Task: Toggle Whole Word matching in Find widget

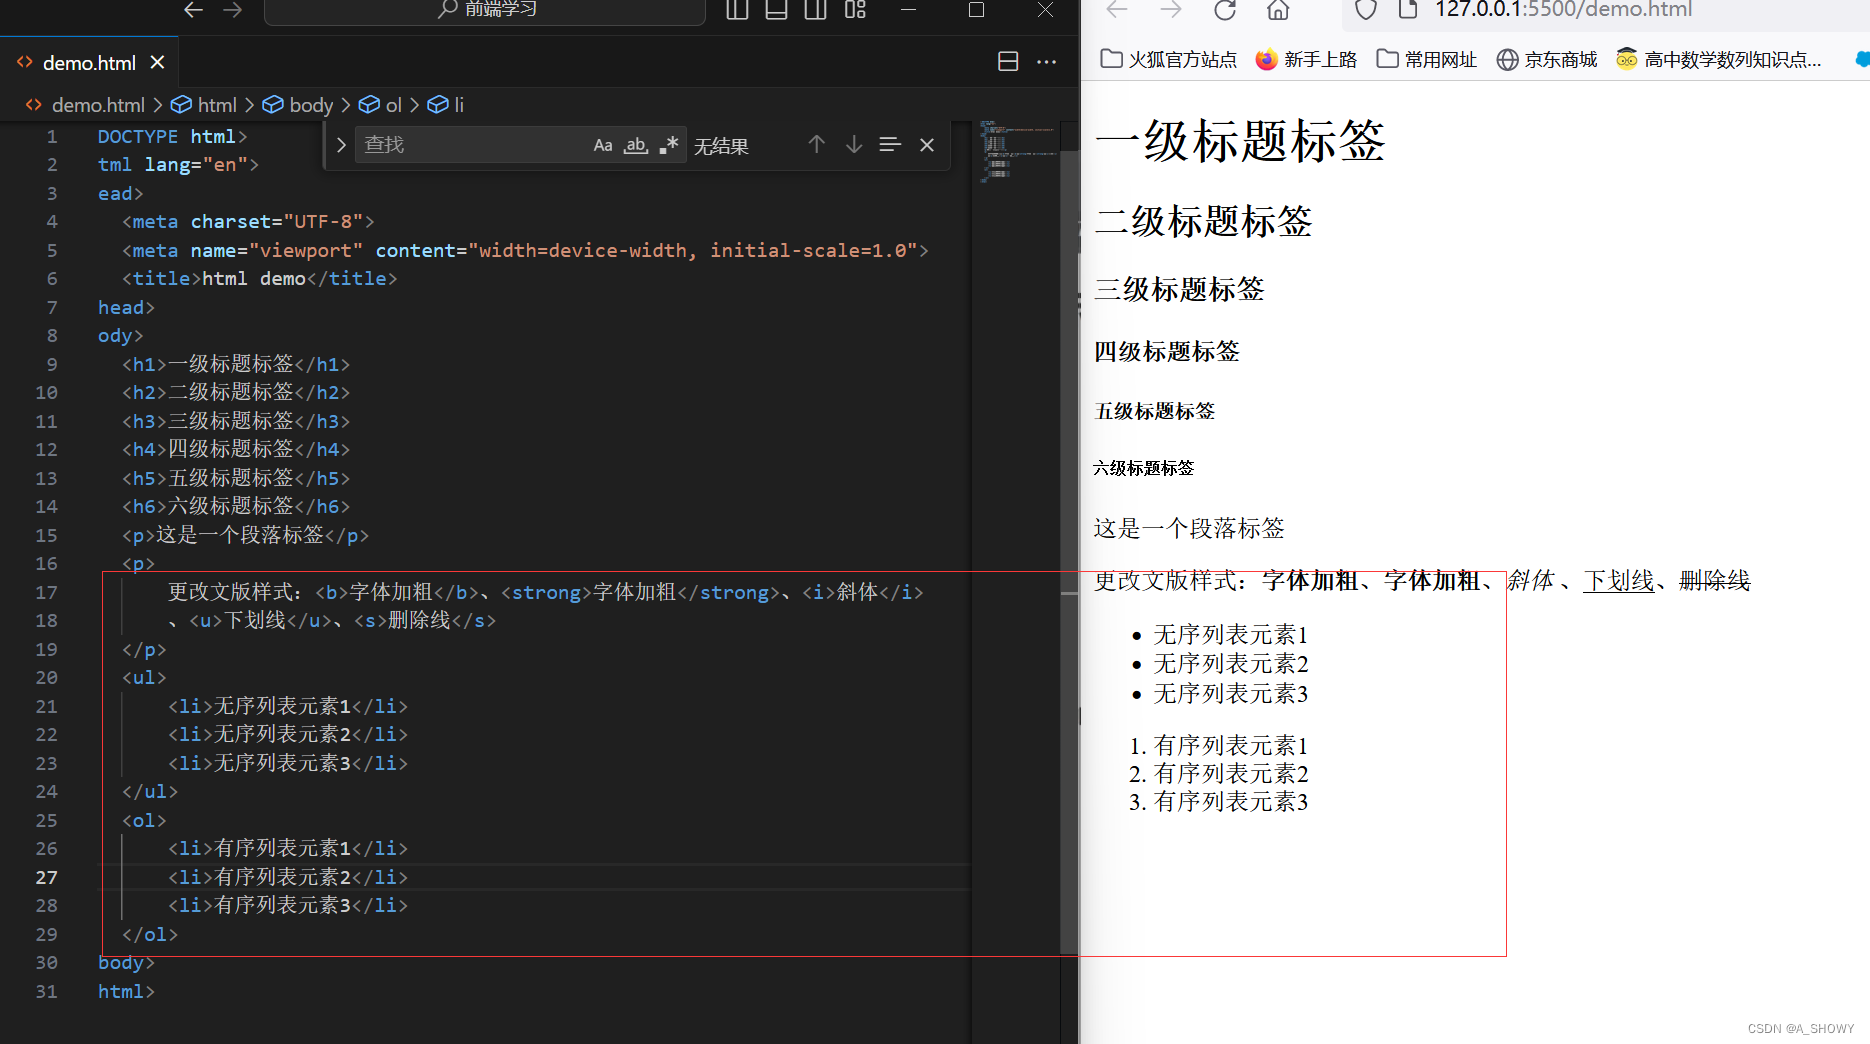Action: point(635,144)
